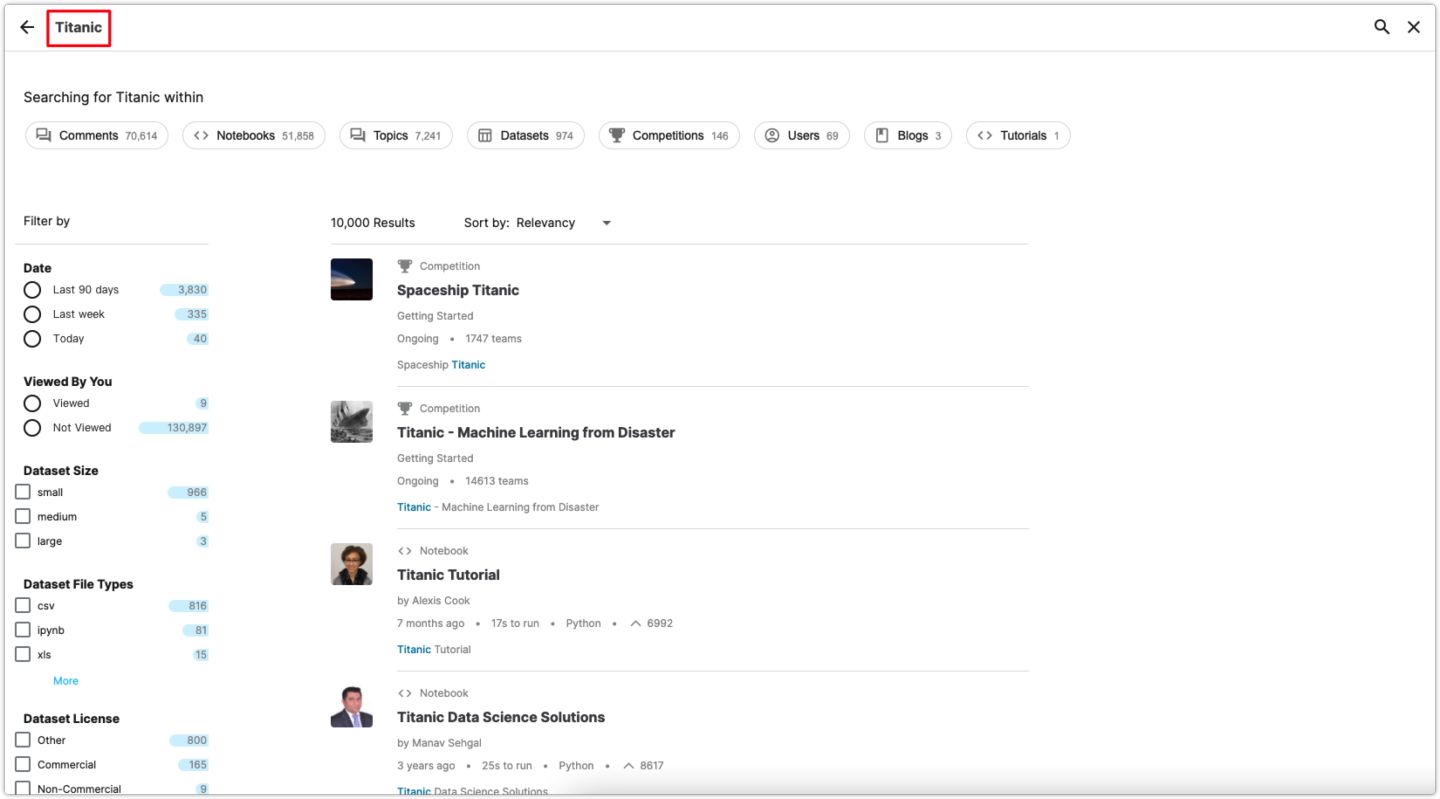Click Alexis Cook's avatar thumbnail
The image size is (1440, 799).
click(x=352, y=564)
